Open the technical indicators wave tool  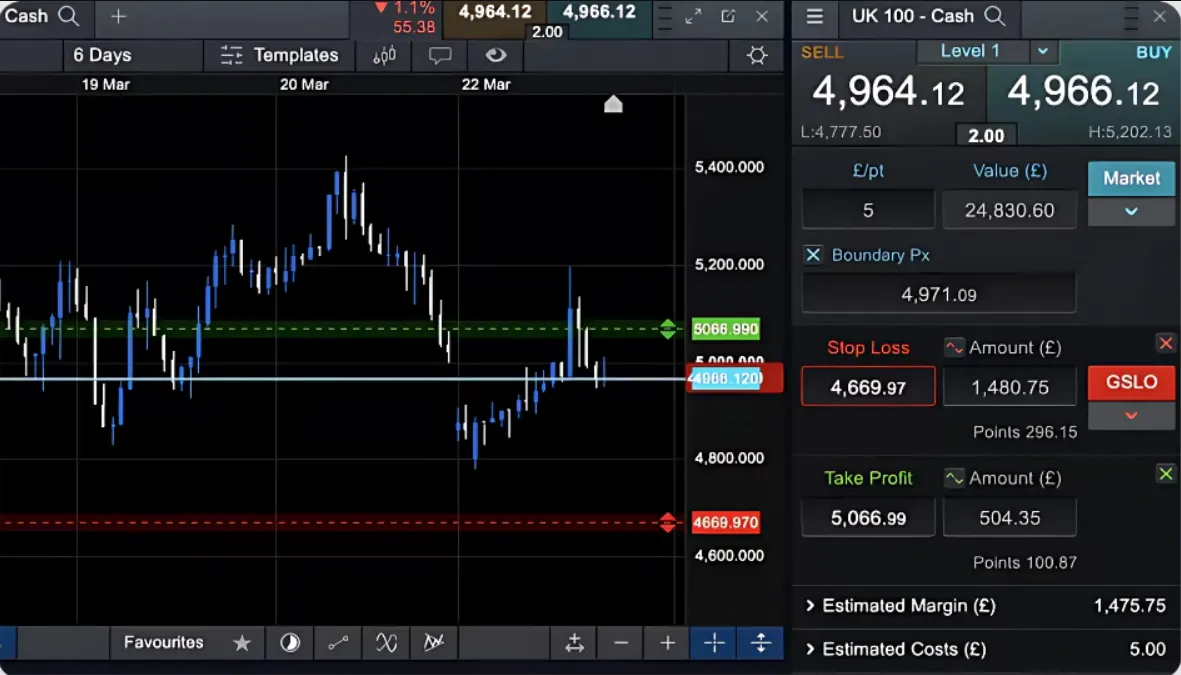tap(386, 643)
